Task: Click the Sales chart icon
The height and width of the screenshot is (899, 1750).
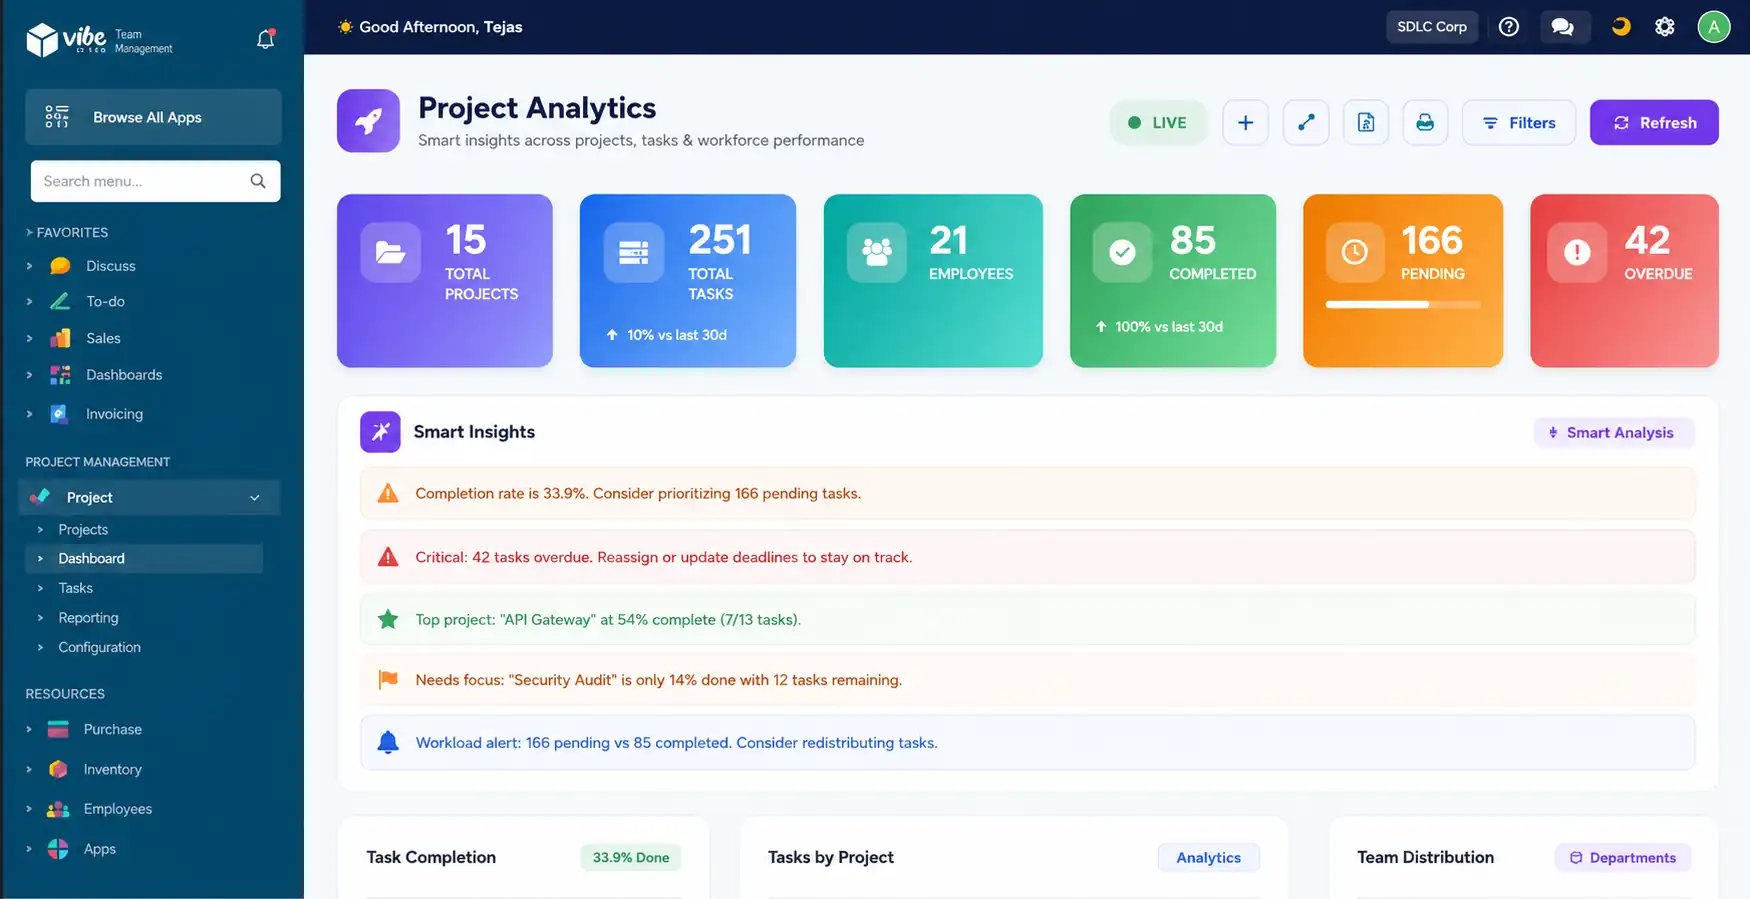Action: pos(60,338)
